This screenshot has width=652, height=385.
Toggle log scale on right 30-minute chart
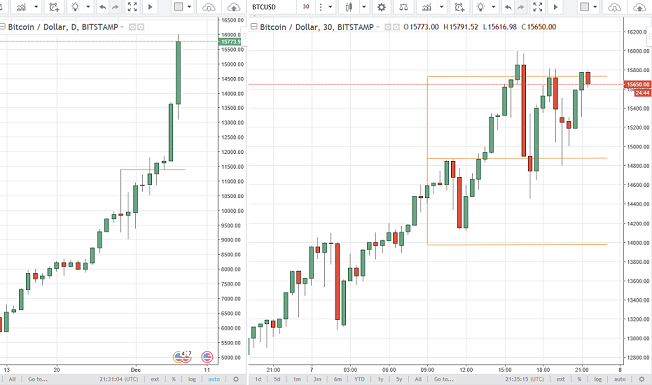pos(598,379)
